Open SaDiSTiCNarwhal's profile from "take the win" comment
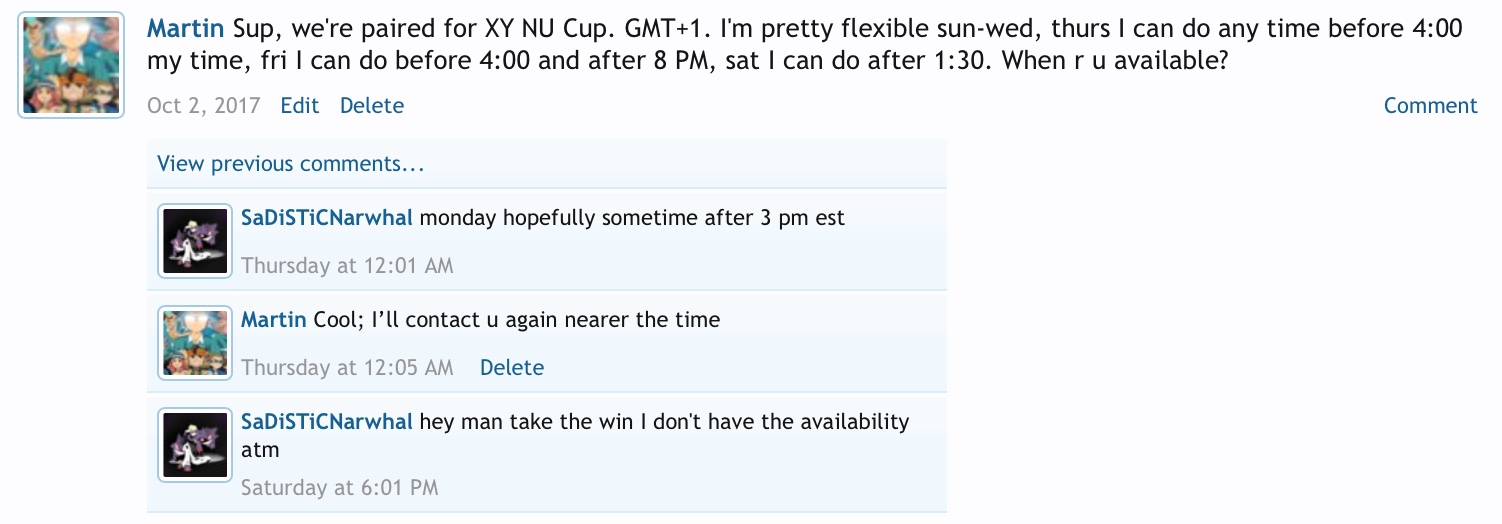 point(327,422)
